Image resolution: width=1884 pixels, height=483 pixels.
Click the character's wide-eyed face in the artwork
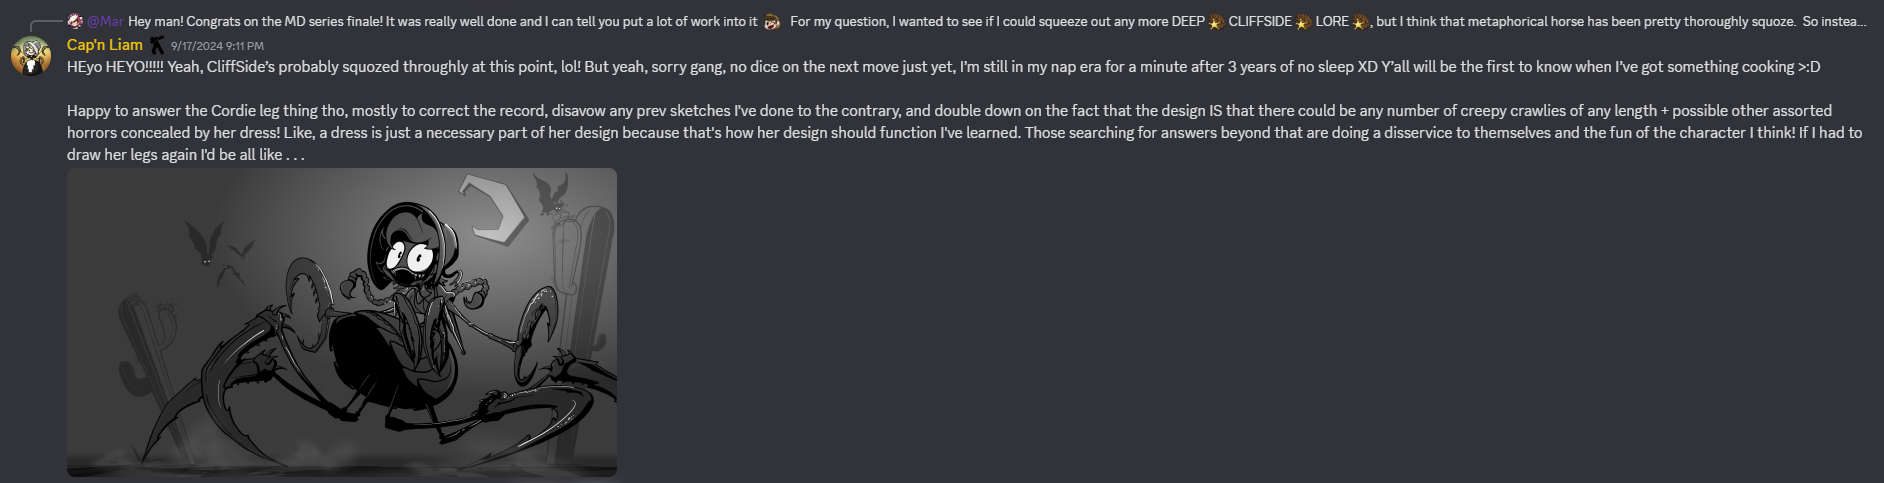[x=412, y=259]
